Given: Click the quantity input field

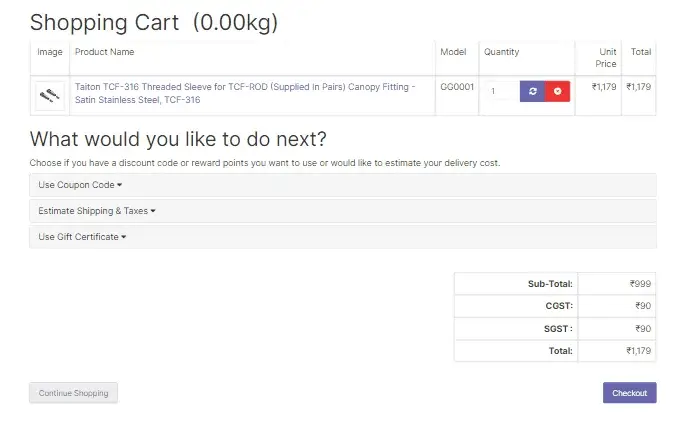Looking at the screenshot, I should pos(501,91).
